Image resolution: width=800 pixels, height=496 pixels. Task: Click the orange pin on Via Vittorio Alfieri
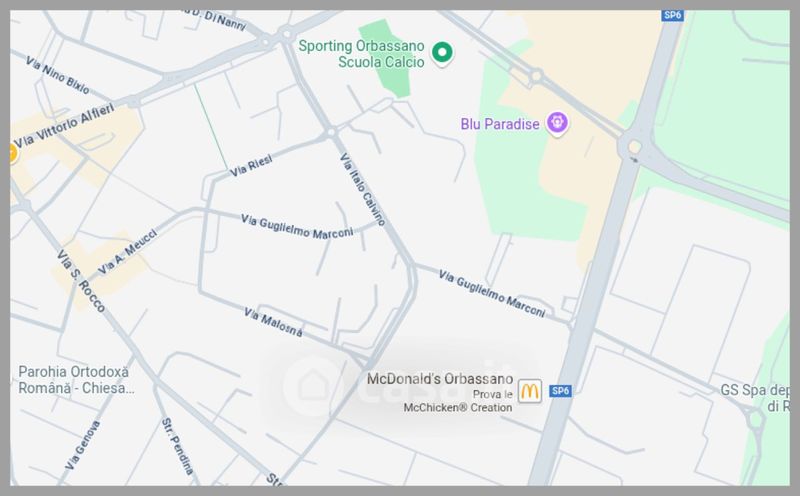pyautogui.click(x=12, y=153)
